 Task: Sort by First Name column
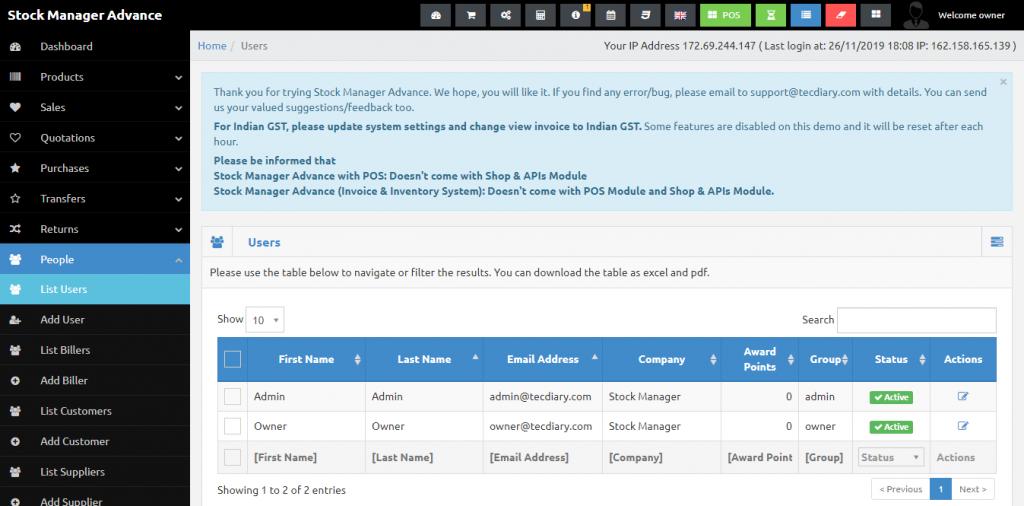[x=306, y=359]
